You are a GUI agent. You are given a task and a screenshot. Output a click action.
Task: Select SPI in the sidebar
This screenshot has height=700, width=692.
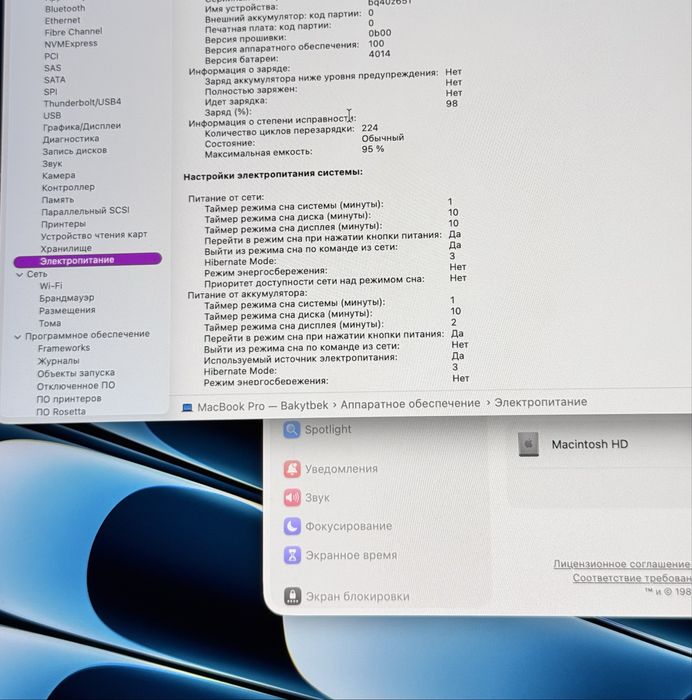(50, 92)
